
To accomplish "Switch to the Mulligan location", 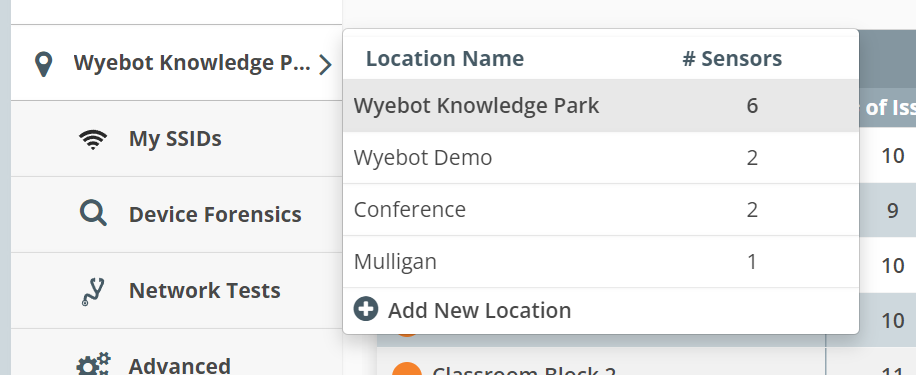I will tap(601, 262).
